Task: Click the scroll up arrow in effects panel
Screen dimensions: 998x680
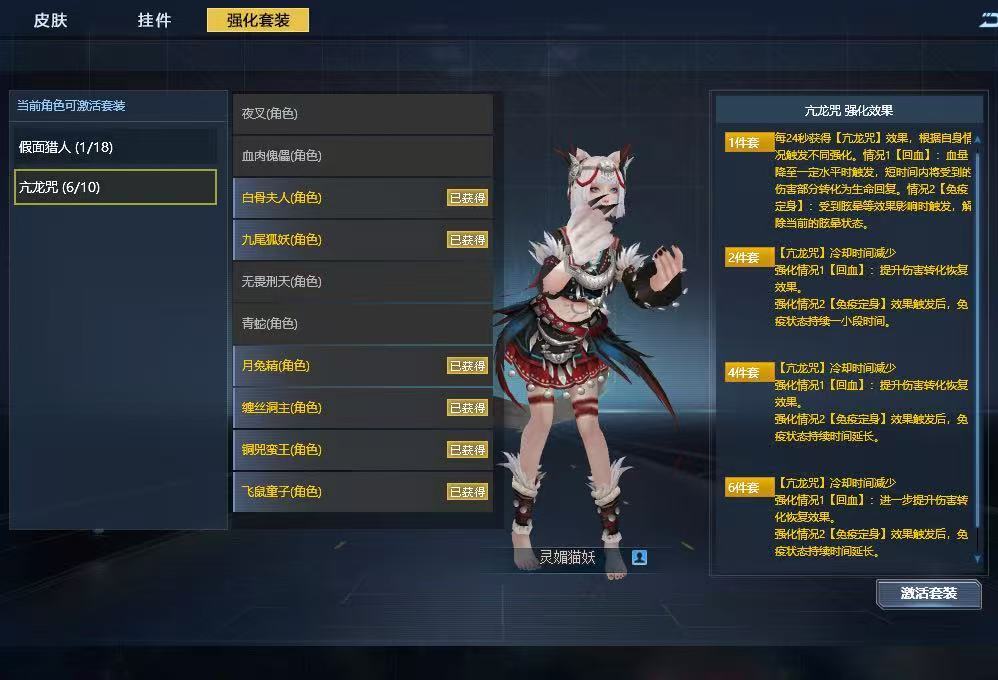Action: [x=977, y=139]
